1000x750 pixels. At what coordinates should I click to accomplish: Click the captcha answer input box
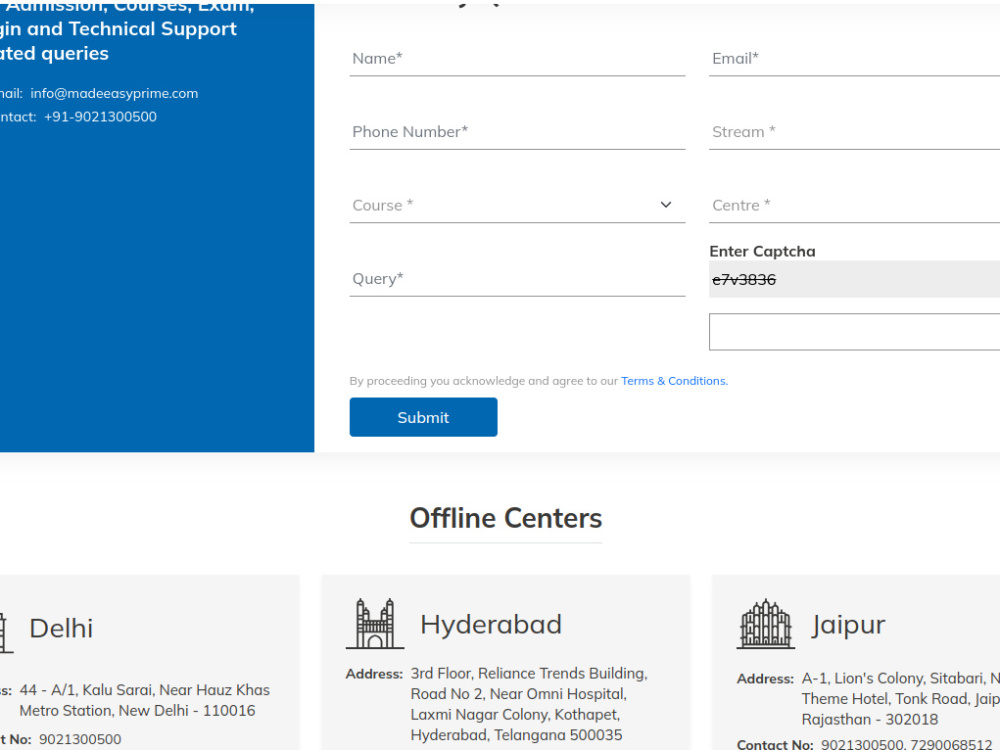pos(855,332)
